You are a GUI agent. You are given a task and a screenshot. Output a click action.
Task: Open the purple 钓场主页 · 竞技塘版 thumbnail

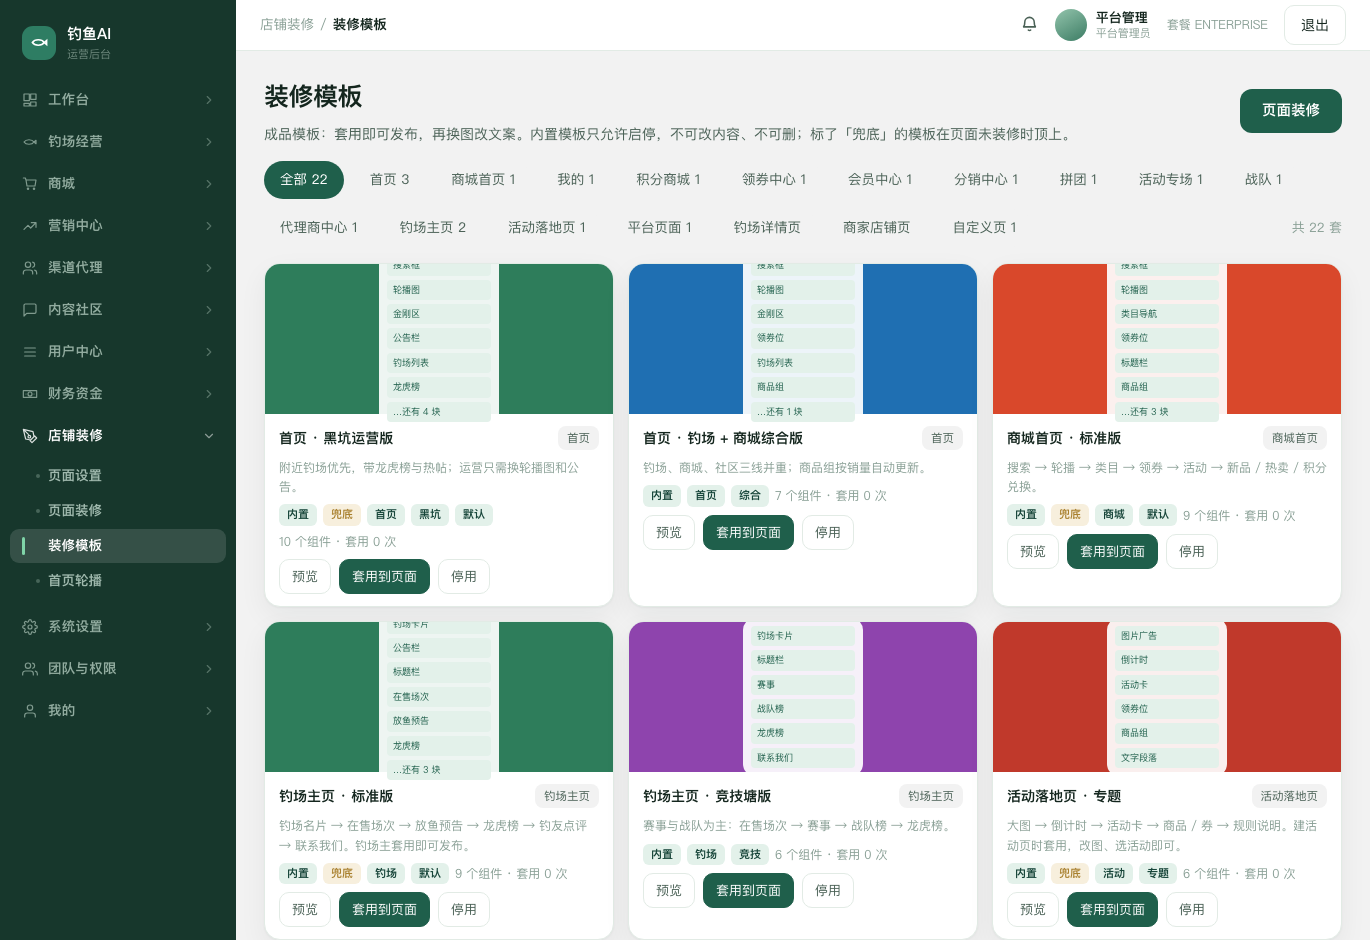coord(803,697)
